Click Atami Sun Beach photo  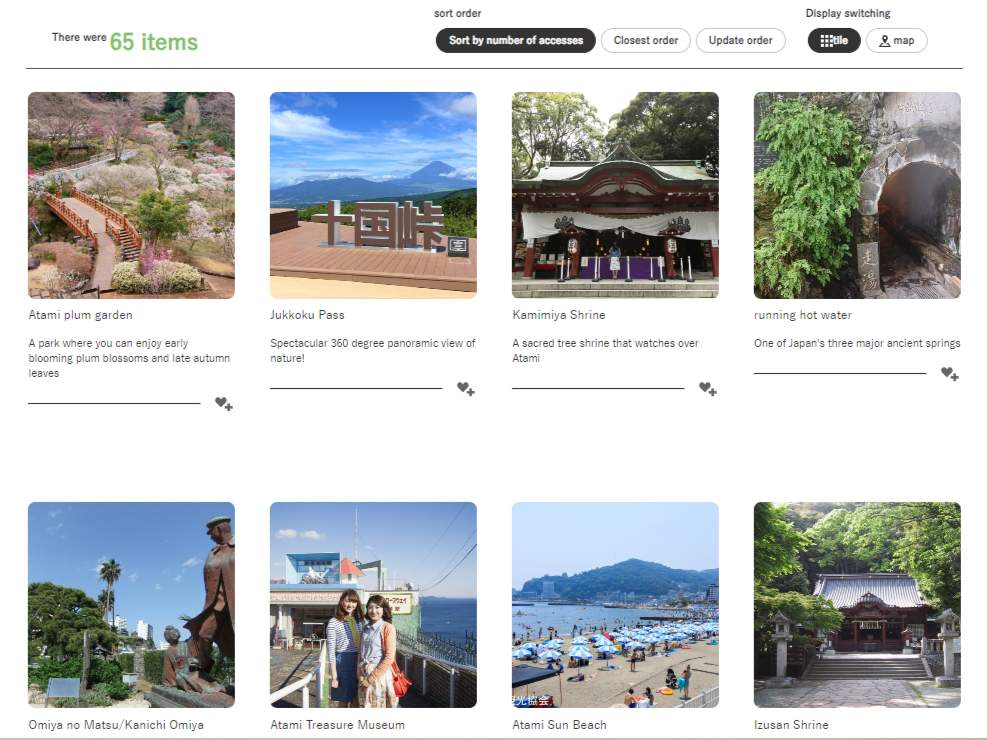click(615, 605)
